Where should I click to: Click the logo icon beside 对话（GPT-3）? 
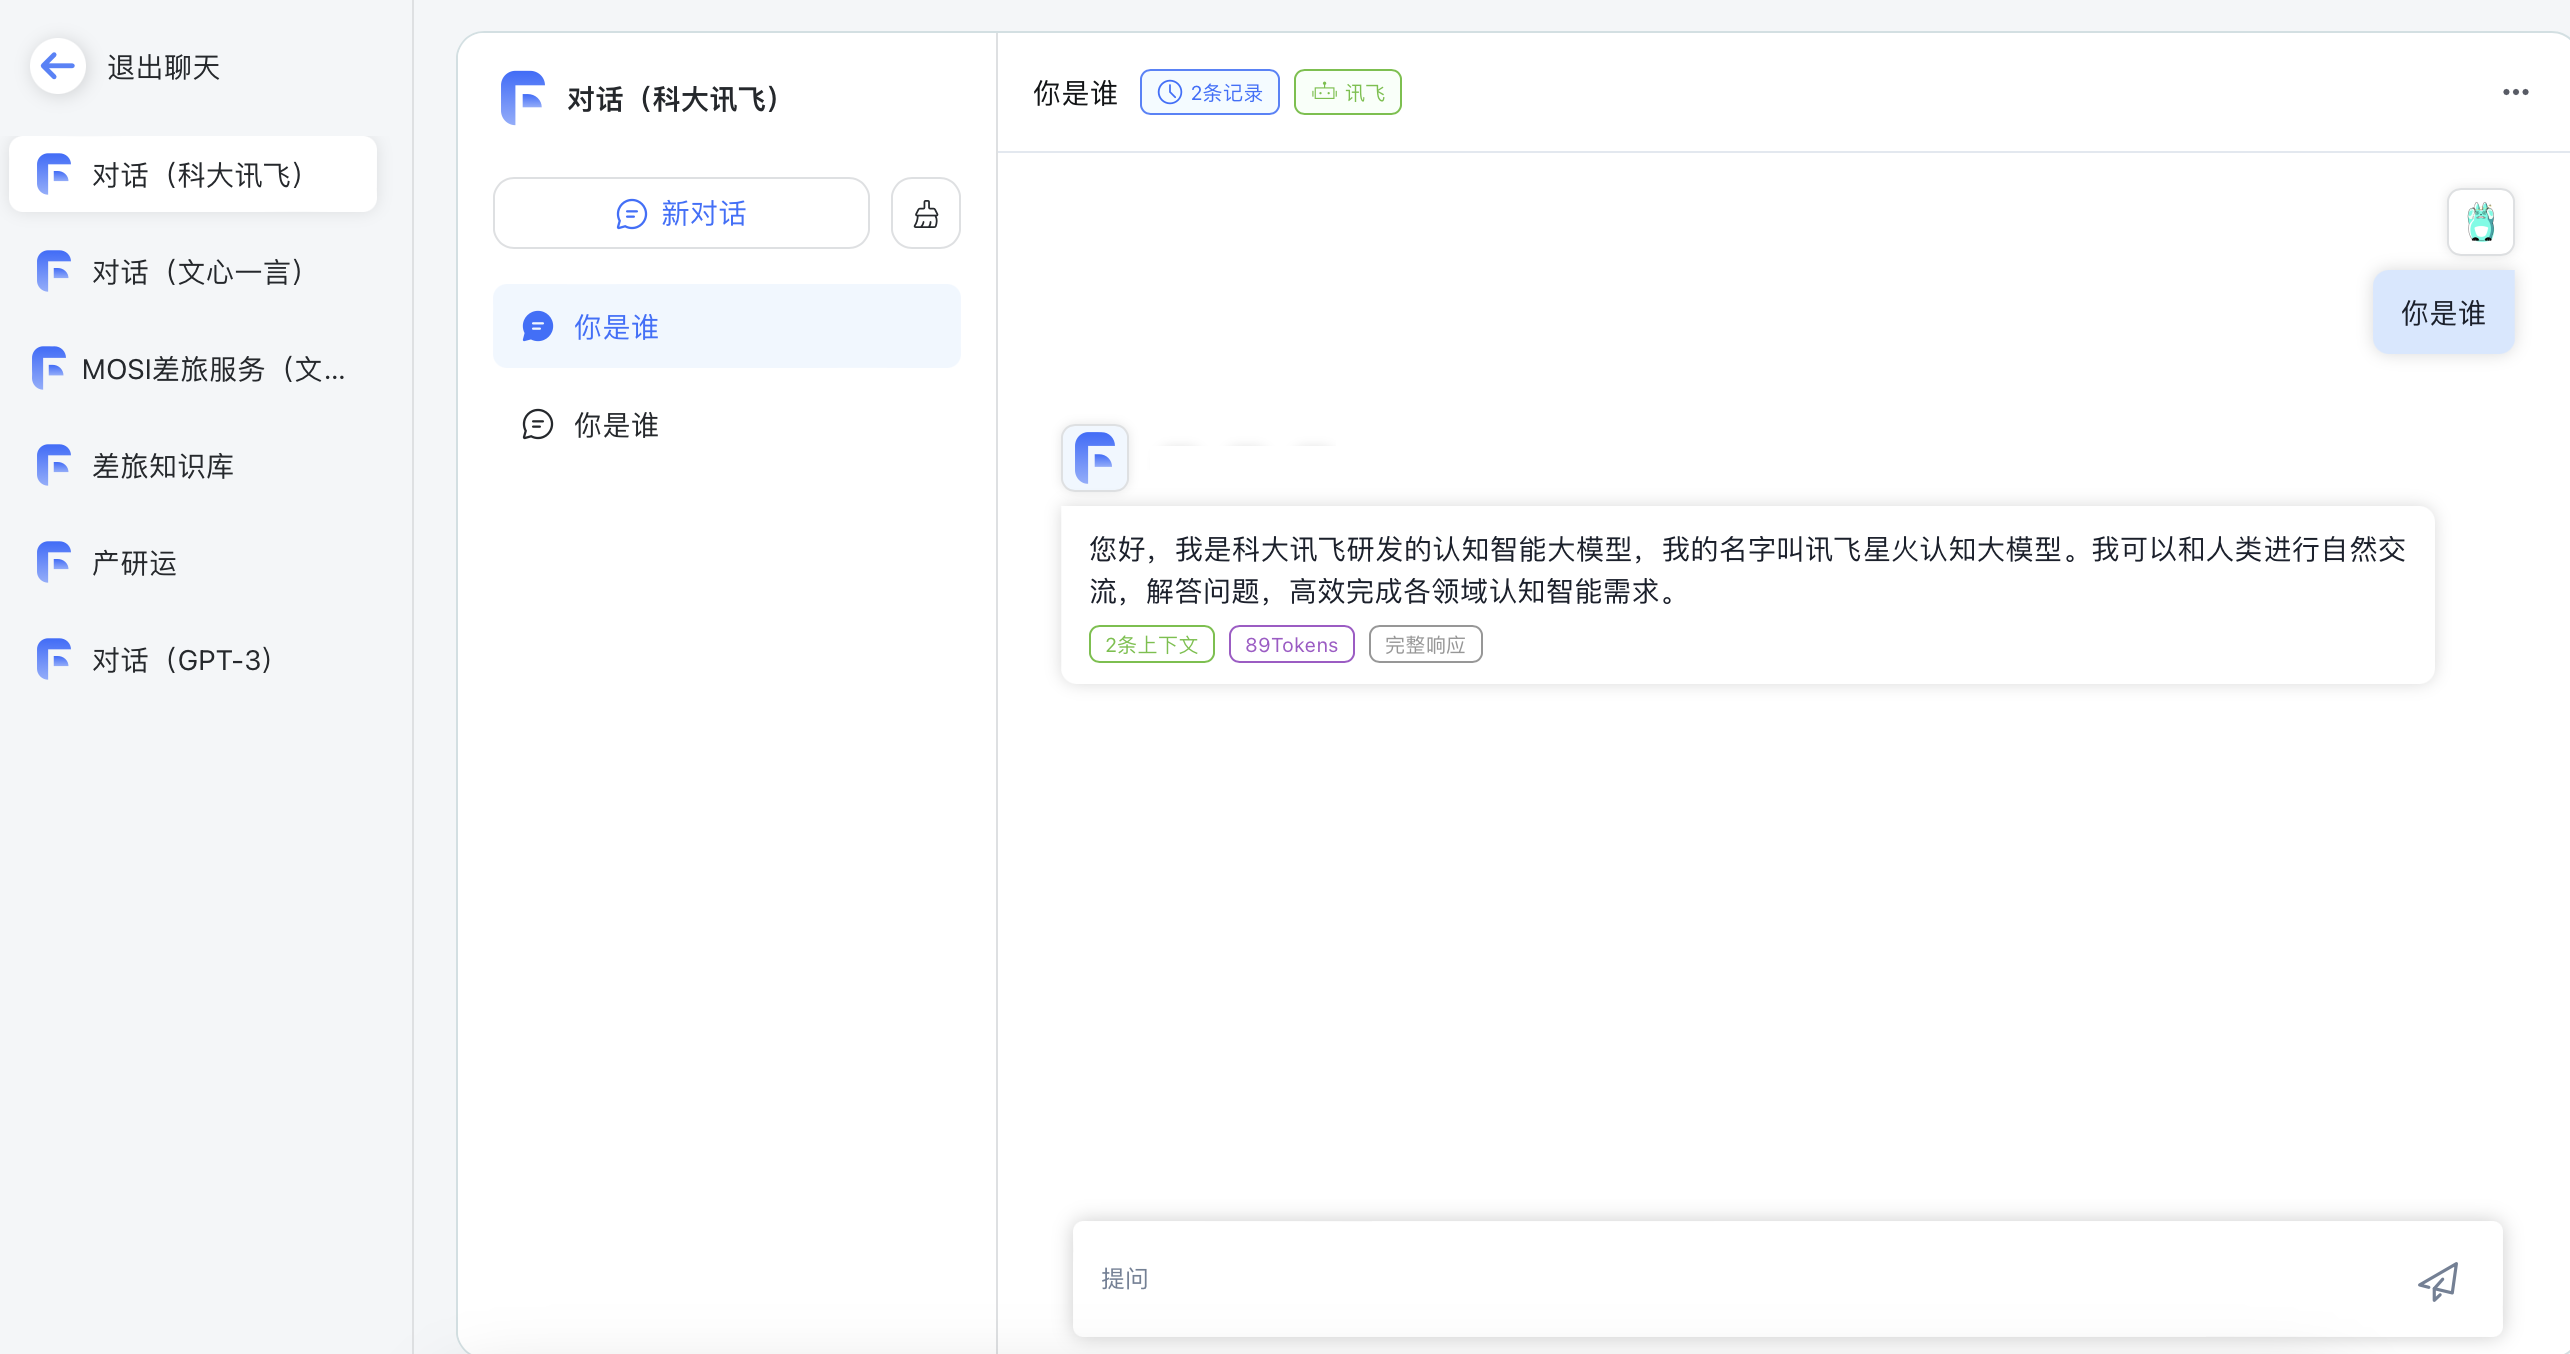pos(54,659)
